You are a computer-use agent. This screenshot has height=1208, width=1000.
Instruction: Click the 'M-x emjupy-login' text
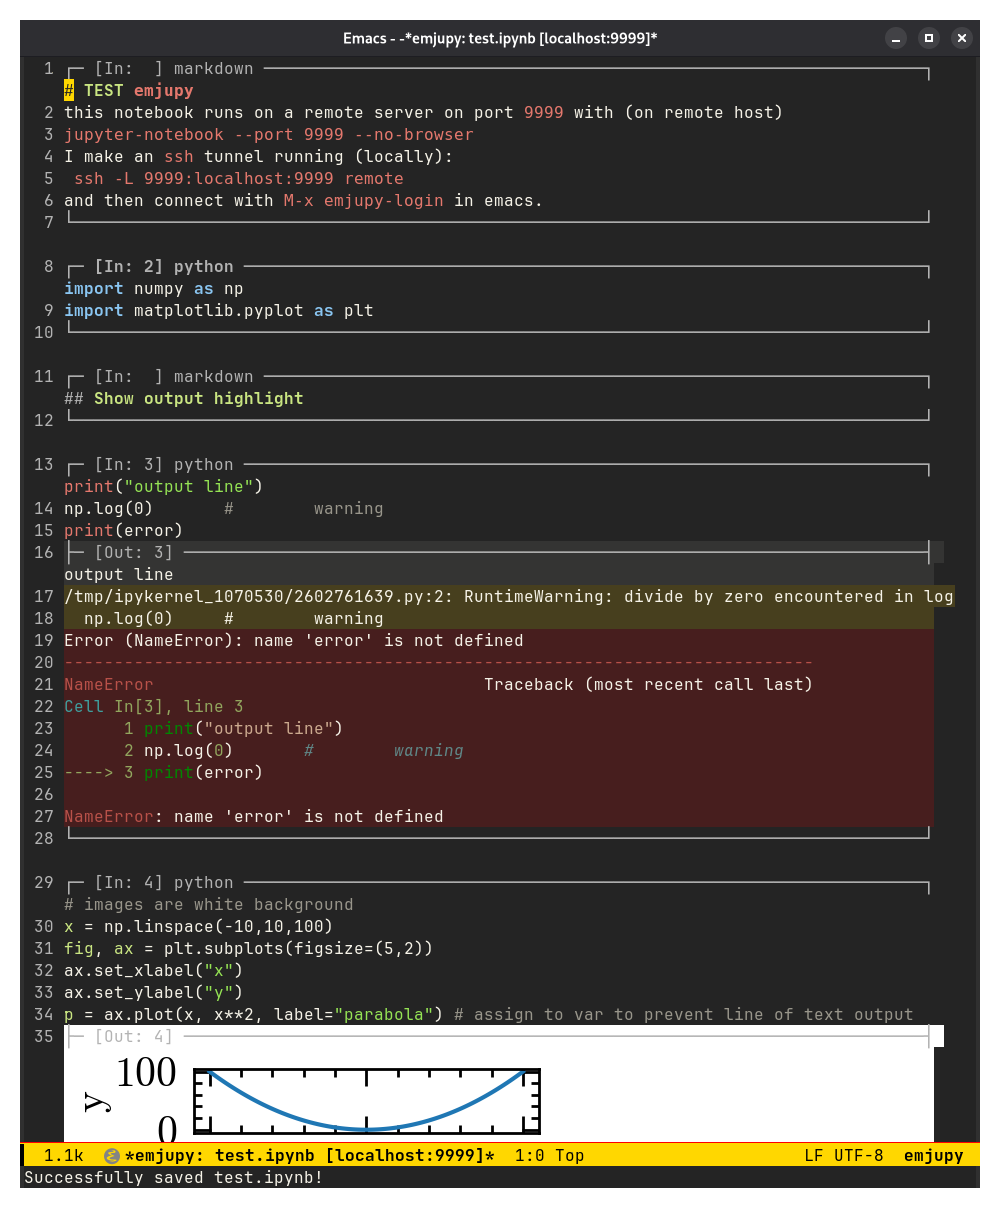click(364, 201)
